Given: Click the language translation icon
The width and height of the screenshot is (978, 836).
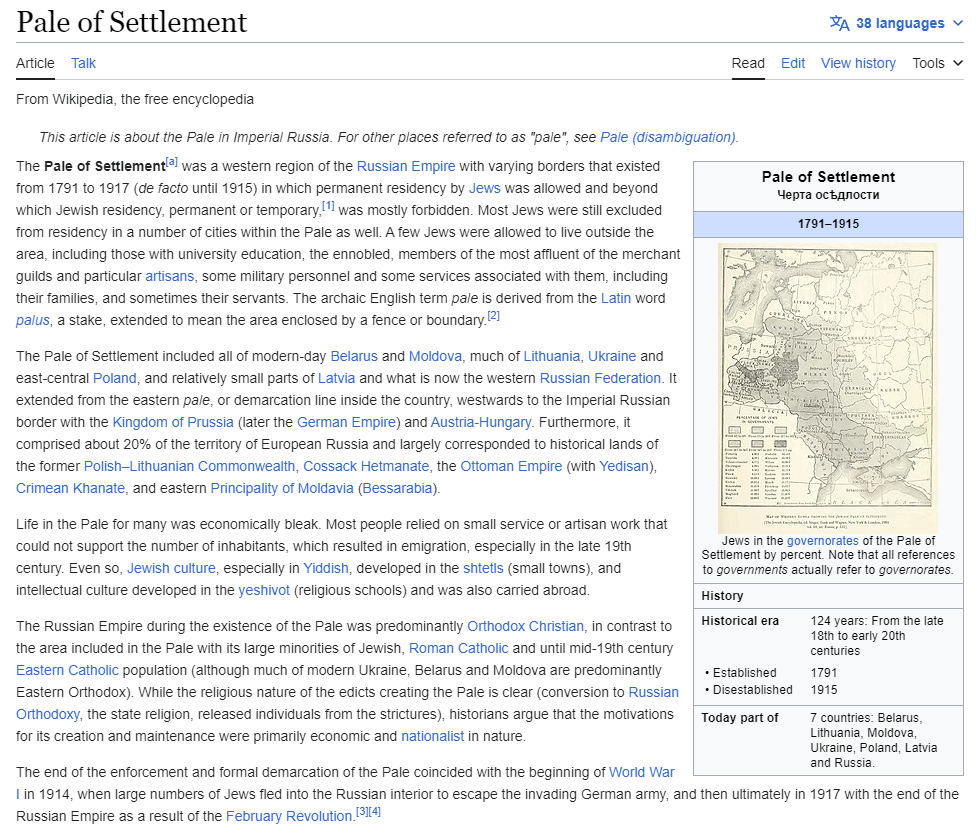Looking at the screenshot, I should click(839, 23).
